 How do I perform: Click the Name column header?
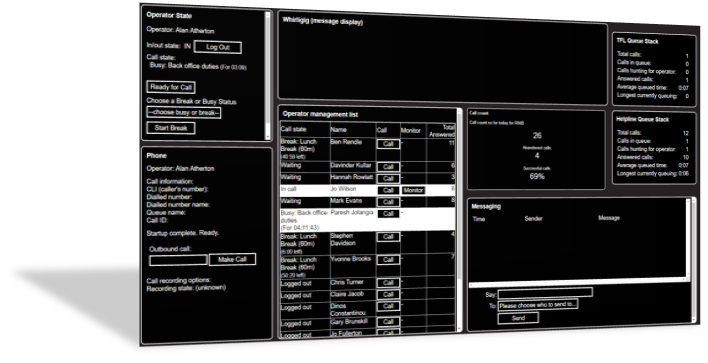pyautogui.click(x=338, y=130)
